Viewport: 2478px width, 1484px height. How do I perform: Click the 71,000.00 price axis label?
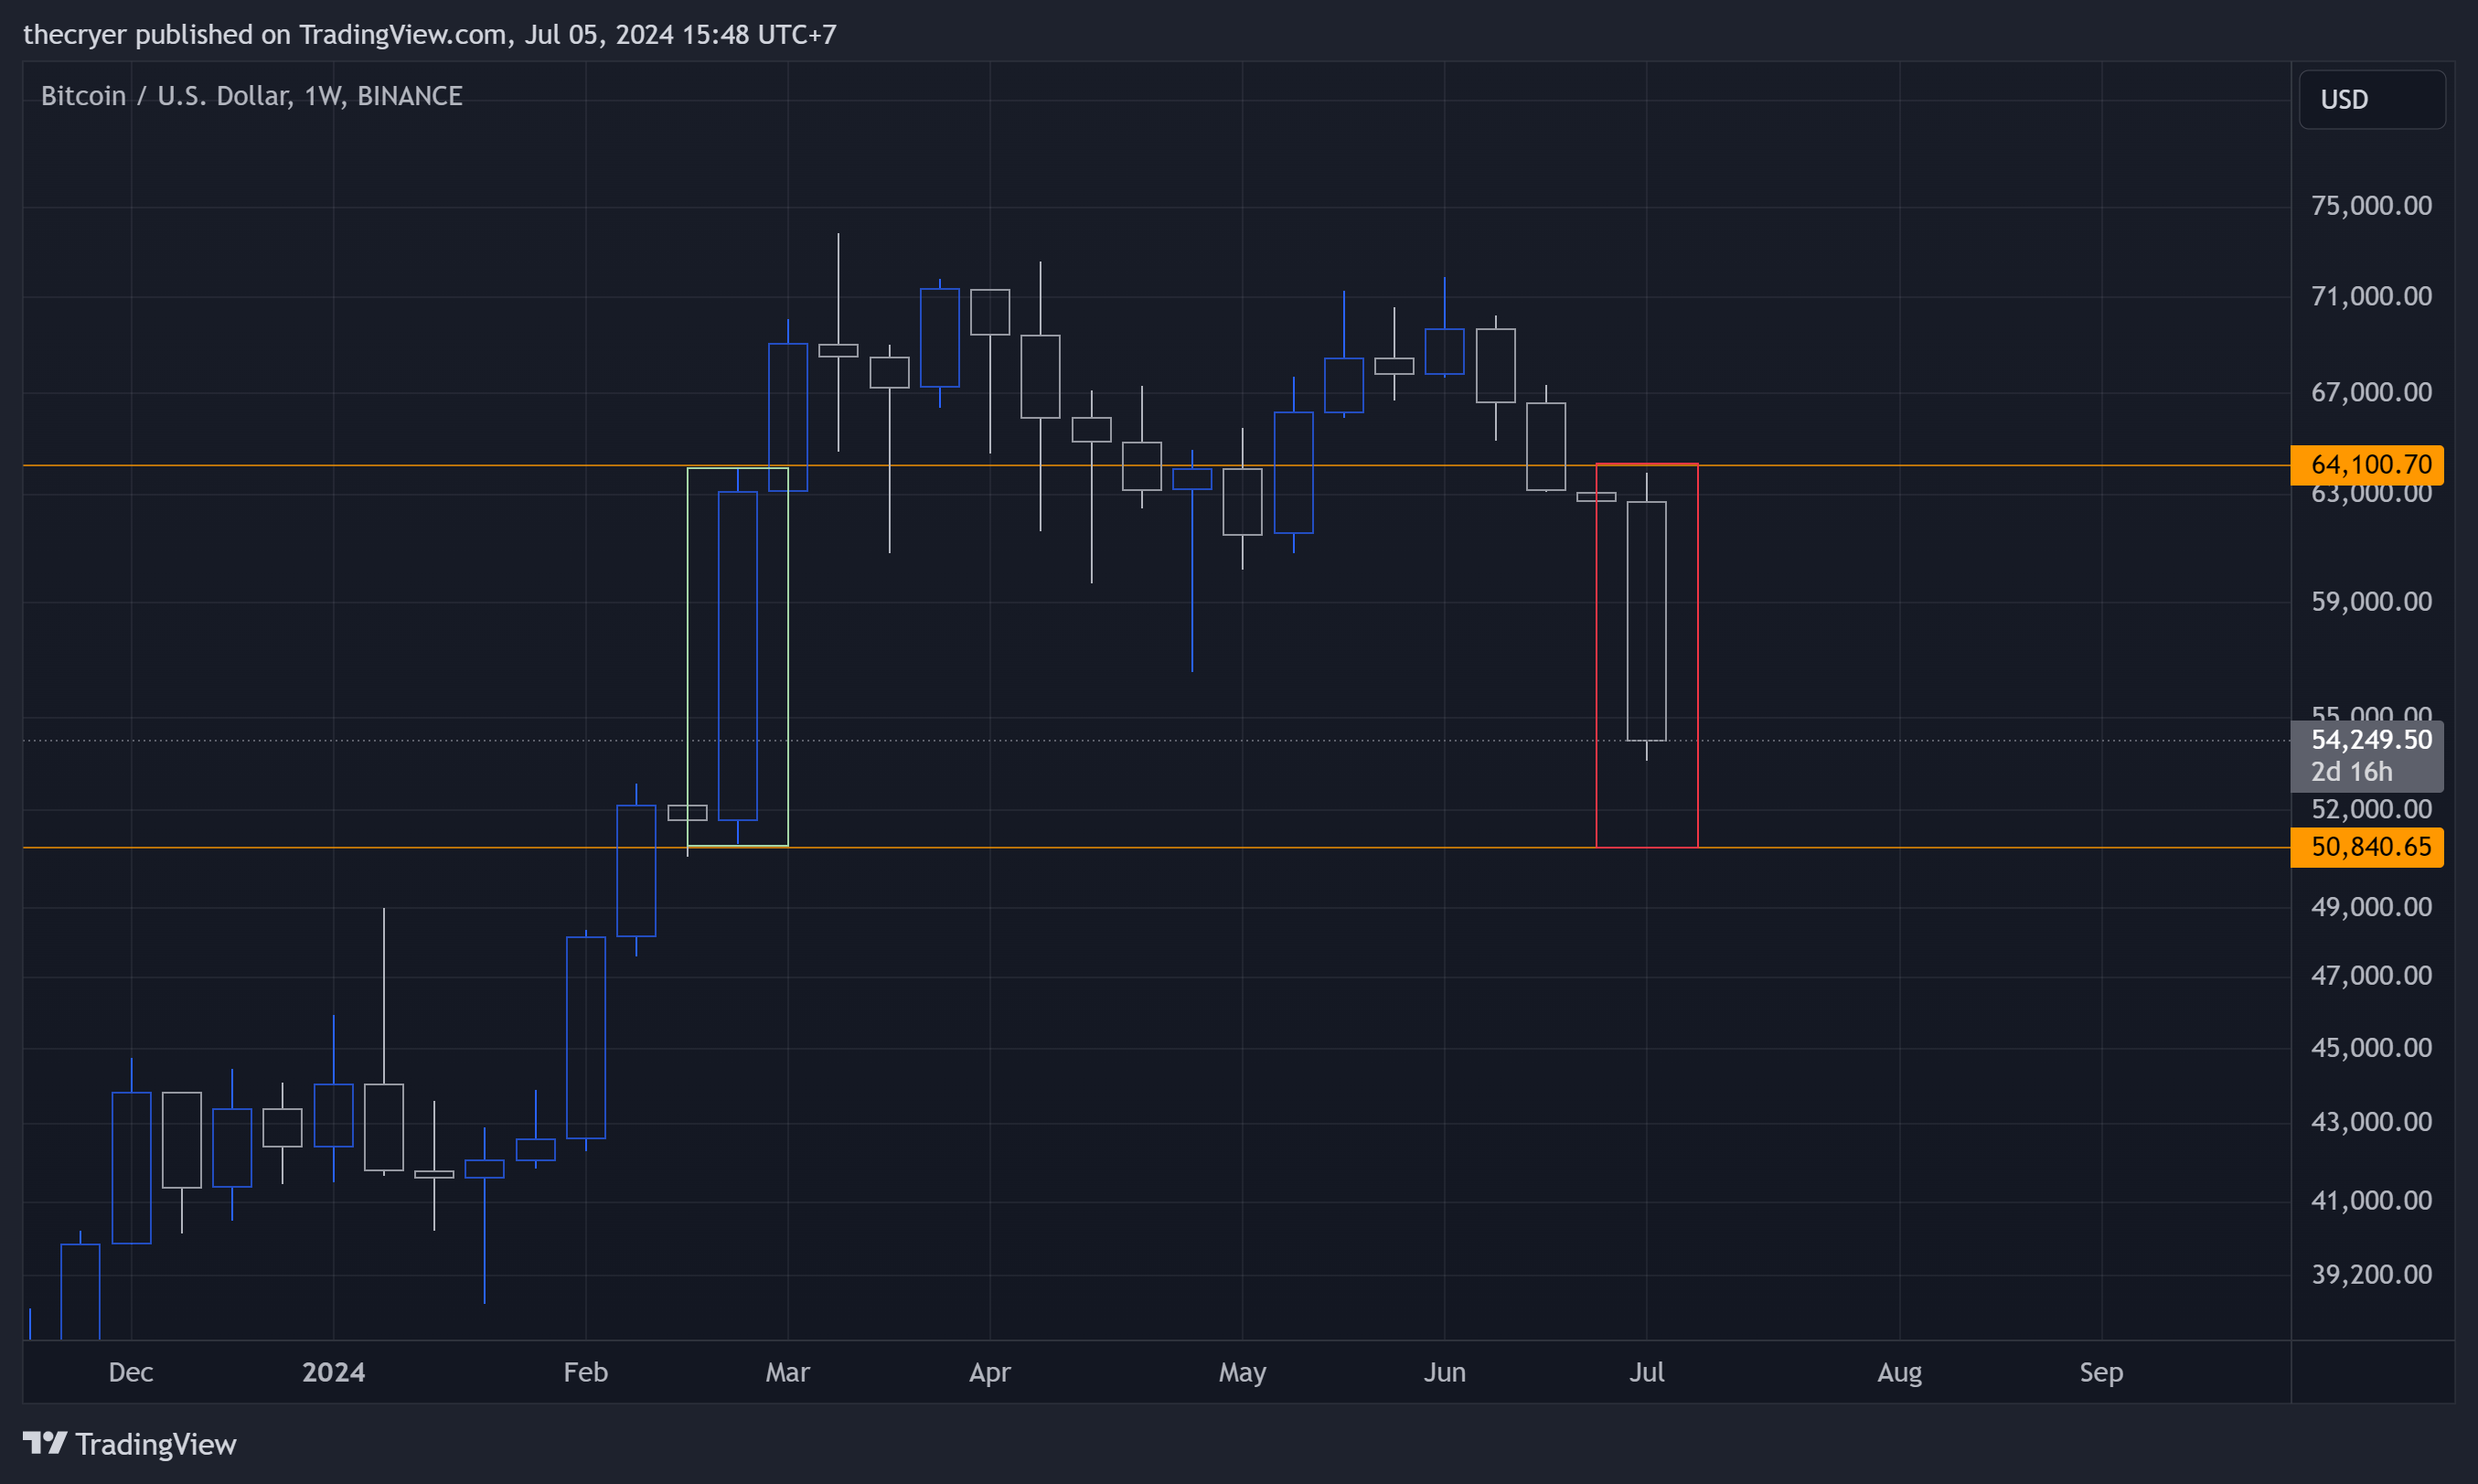(x=2371, y=296)
